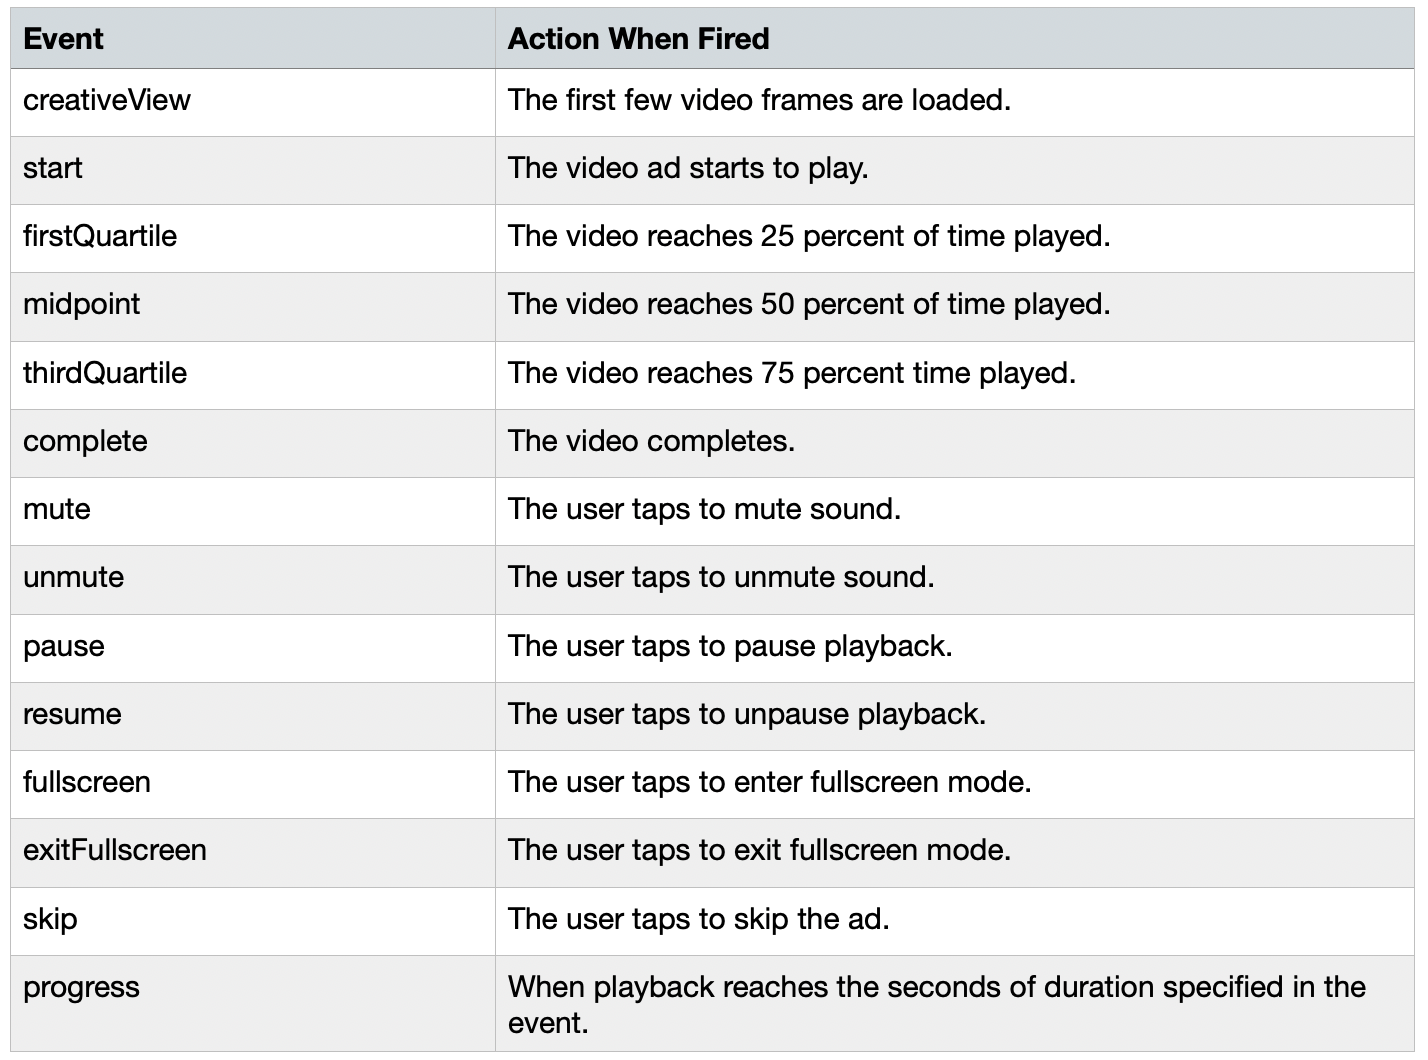This screenshot has height=1060, width=1428.
Task: Select the "mute" event cell
Action: click(x=57, y=509)
